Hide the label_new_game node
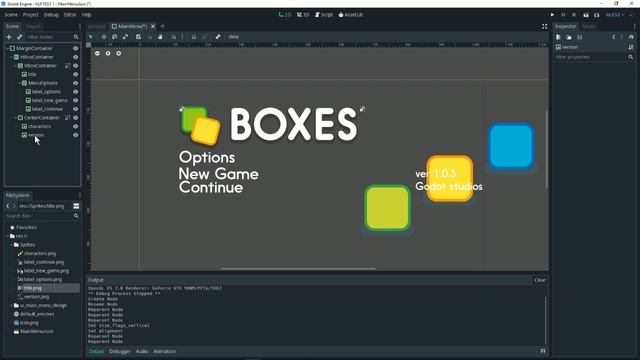640x360 pixels. pyautogui.click(x=76, y=100)
